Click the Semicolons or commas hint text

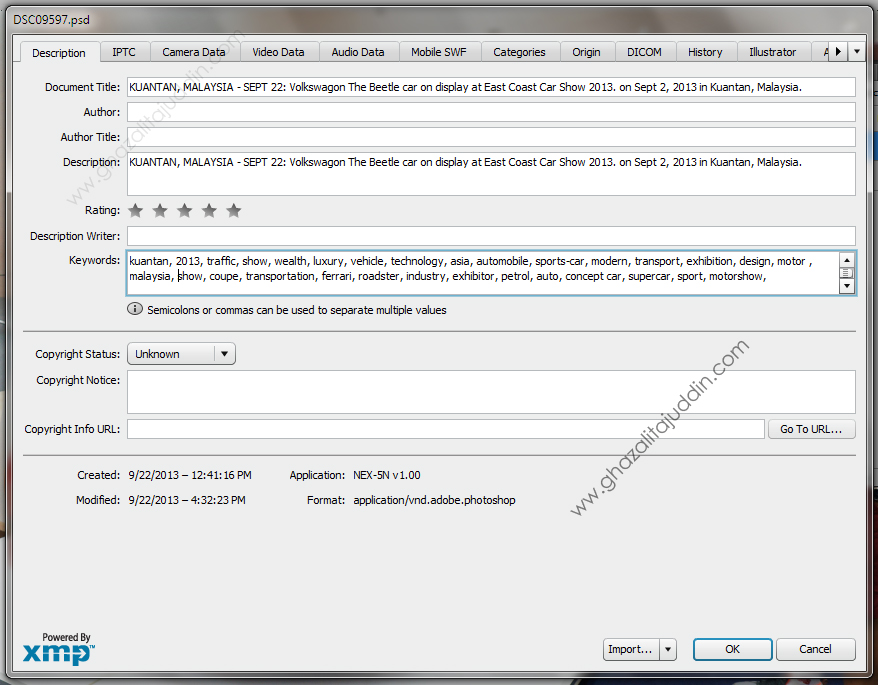297,310
